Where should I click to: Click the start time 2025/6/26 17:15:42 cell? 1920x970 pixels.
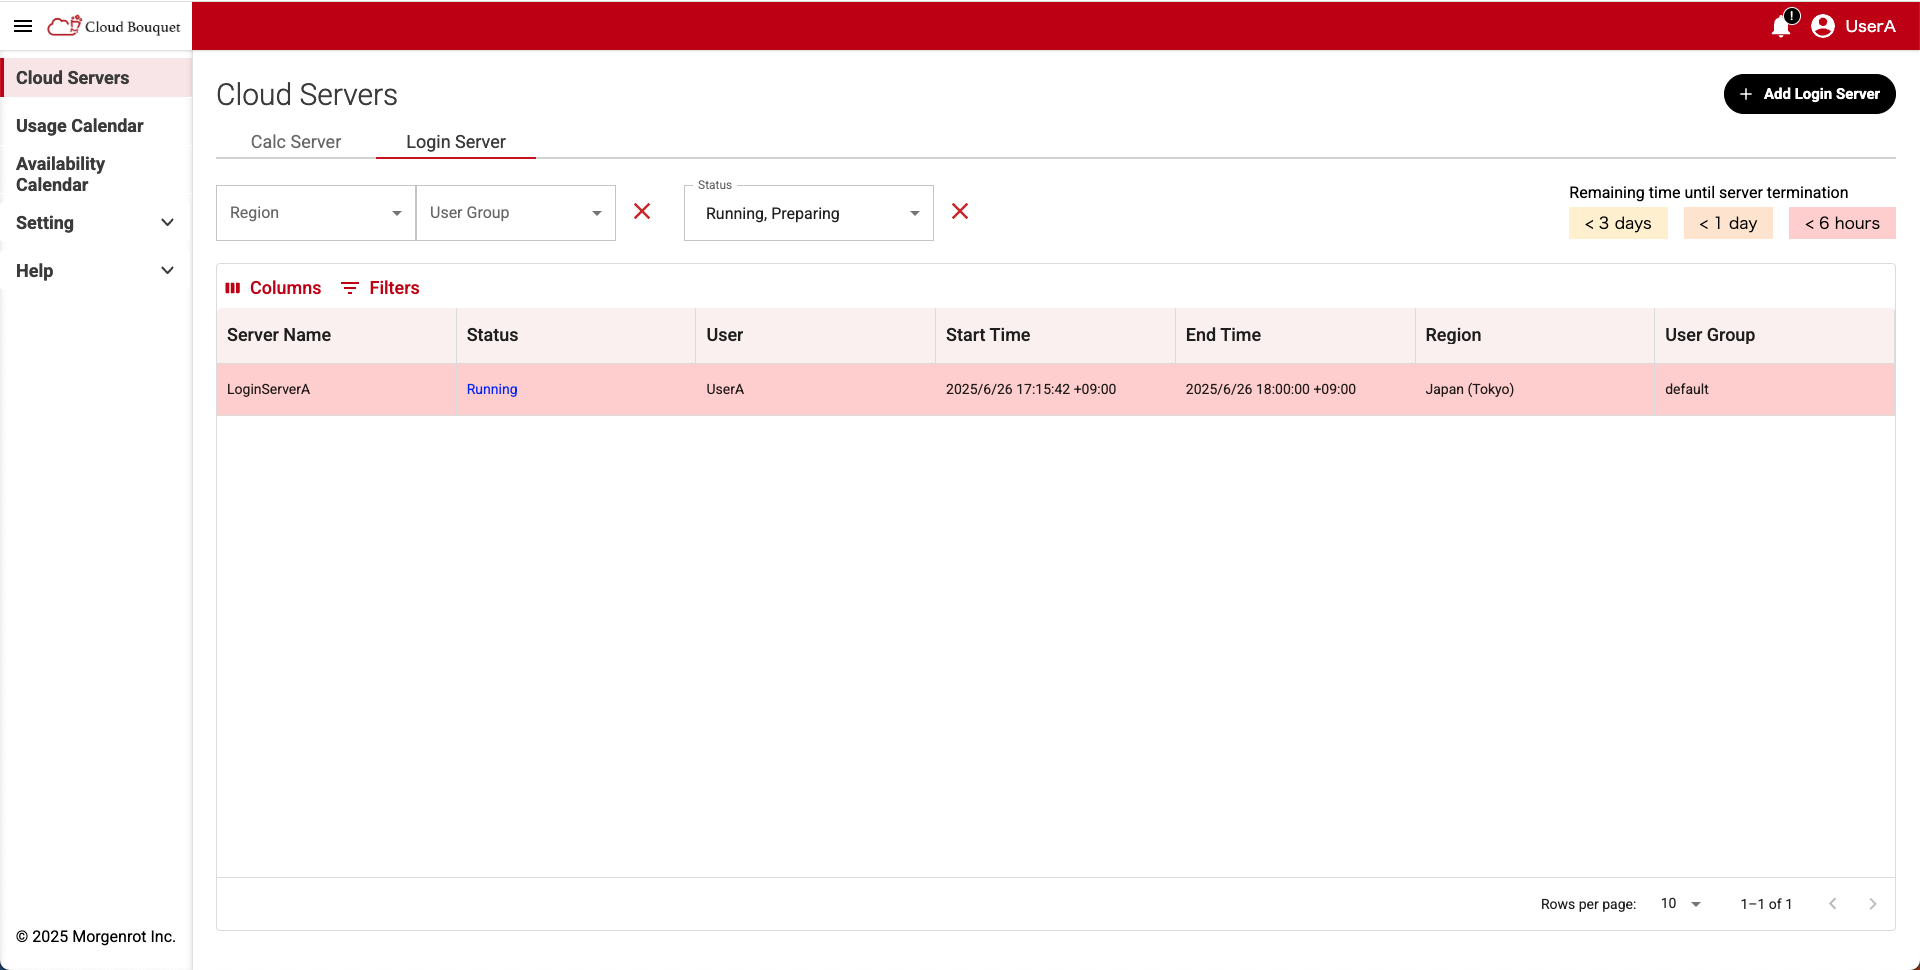(x=1055, y=389)
